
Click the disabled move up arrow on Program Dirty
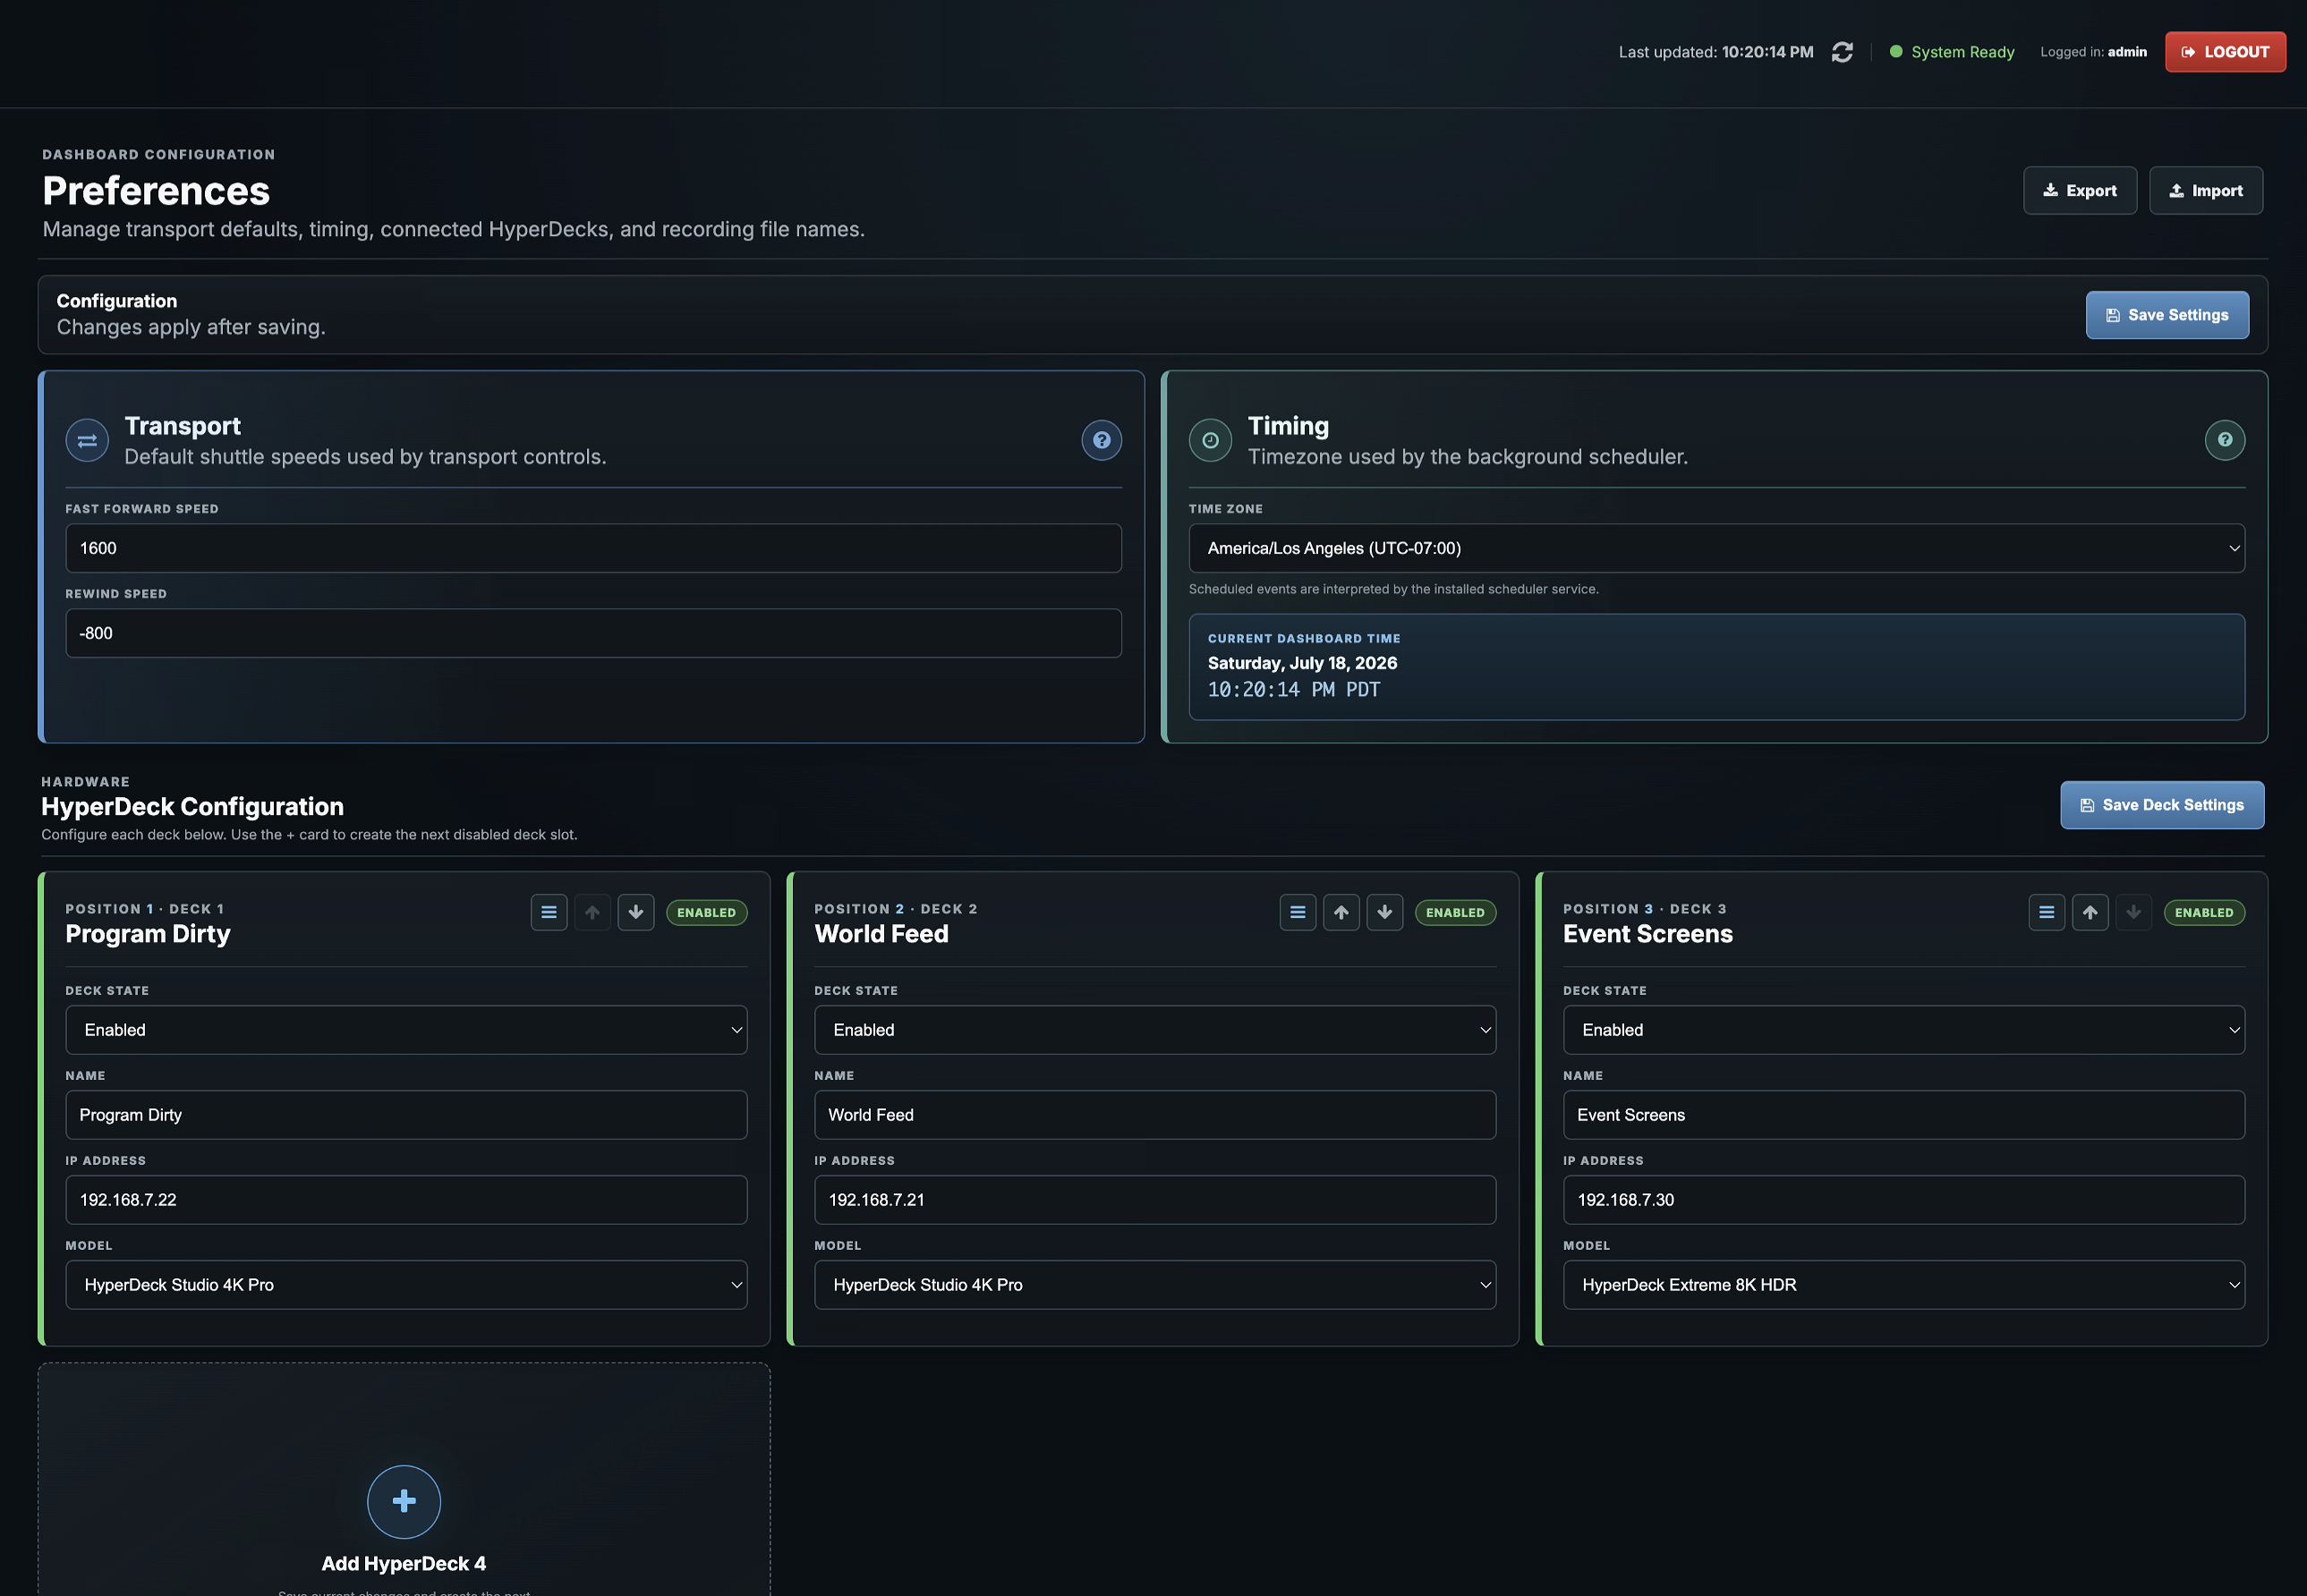(592, 912)
